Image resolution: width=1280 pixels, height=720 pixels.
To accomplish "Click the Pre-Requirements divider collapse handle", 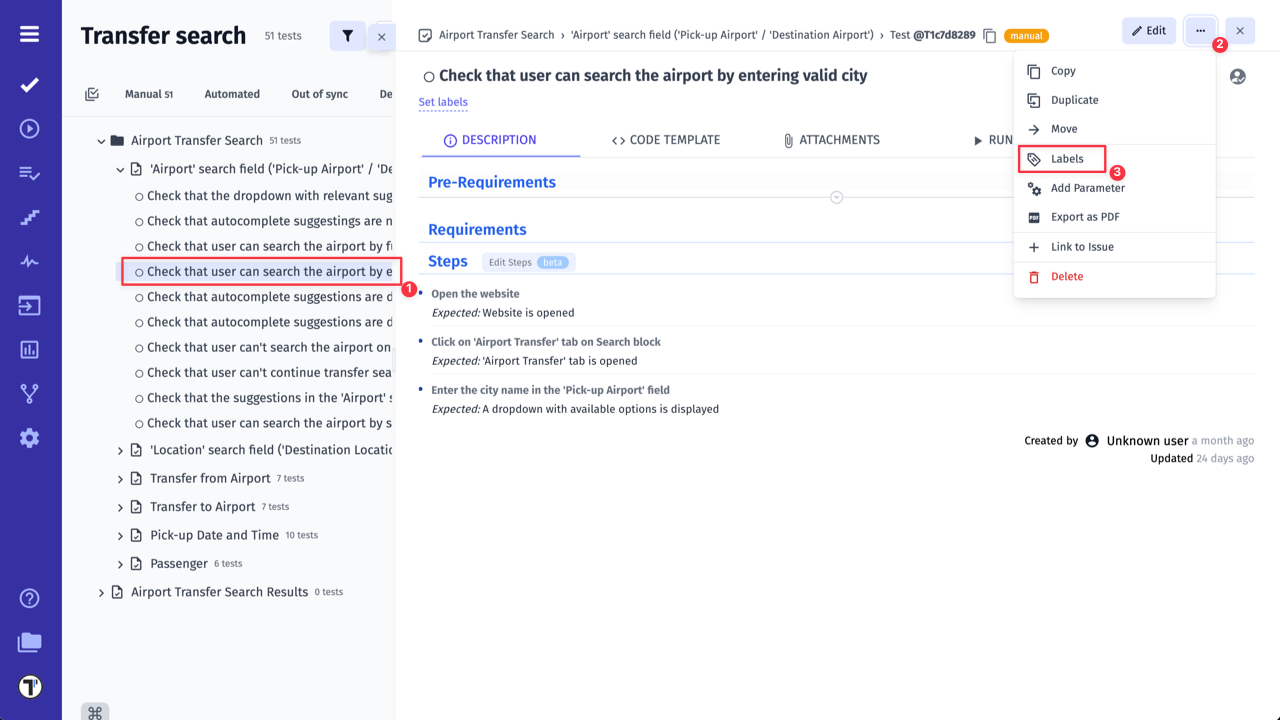I will coord(836,197).
